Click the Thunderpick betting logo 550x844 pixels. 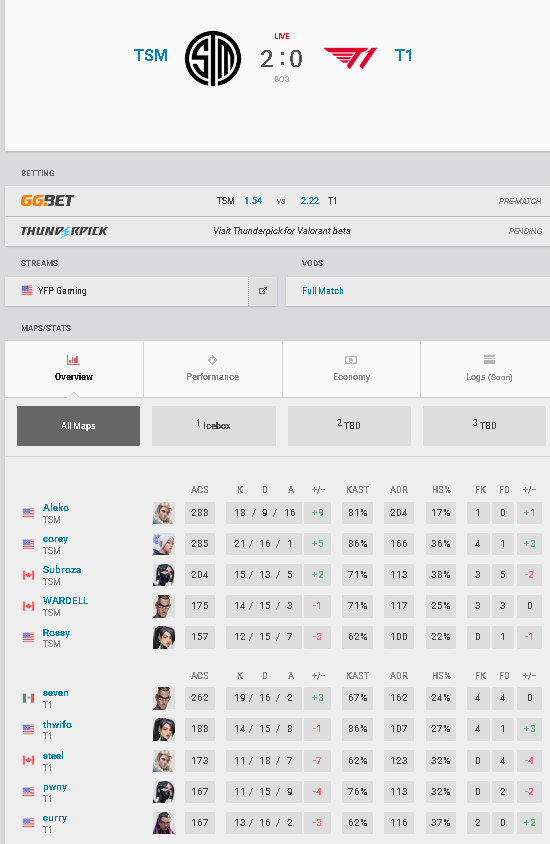pyautogui.click(x=64, y=231)
